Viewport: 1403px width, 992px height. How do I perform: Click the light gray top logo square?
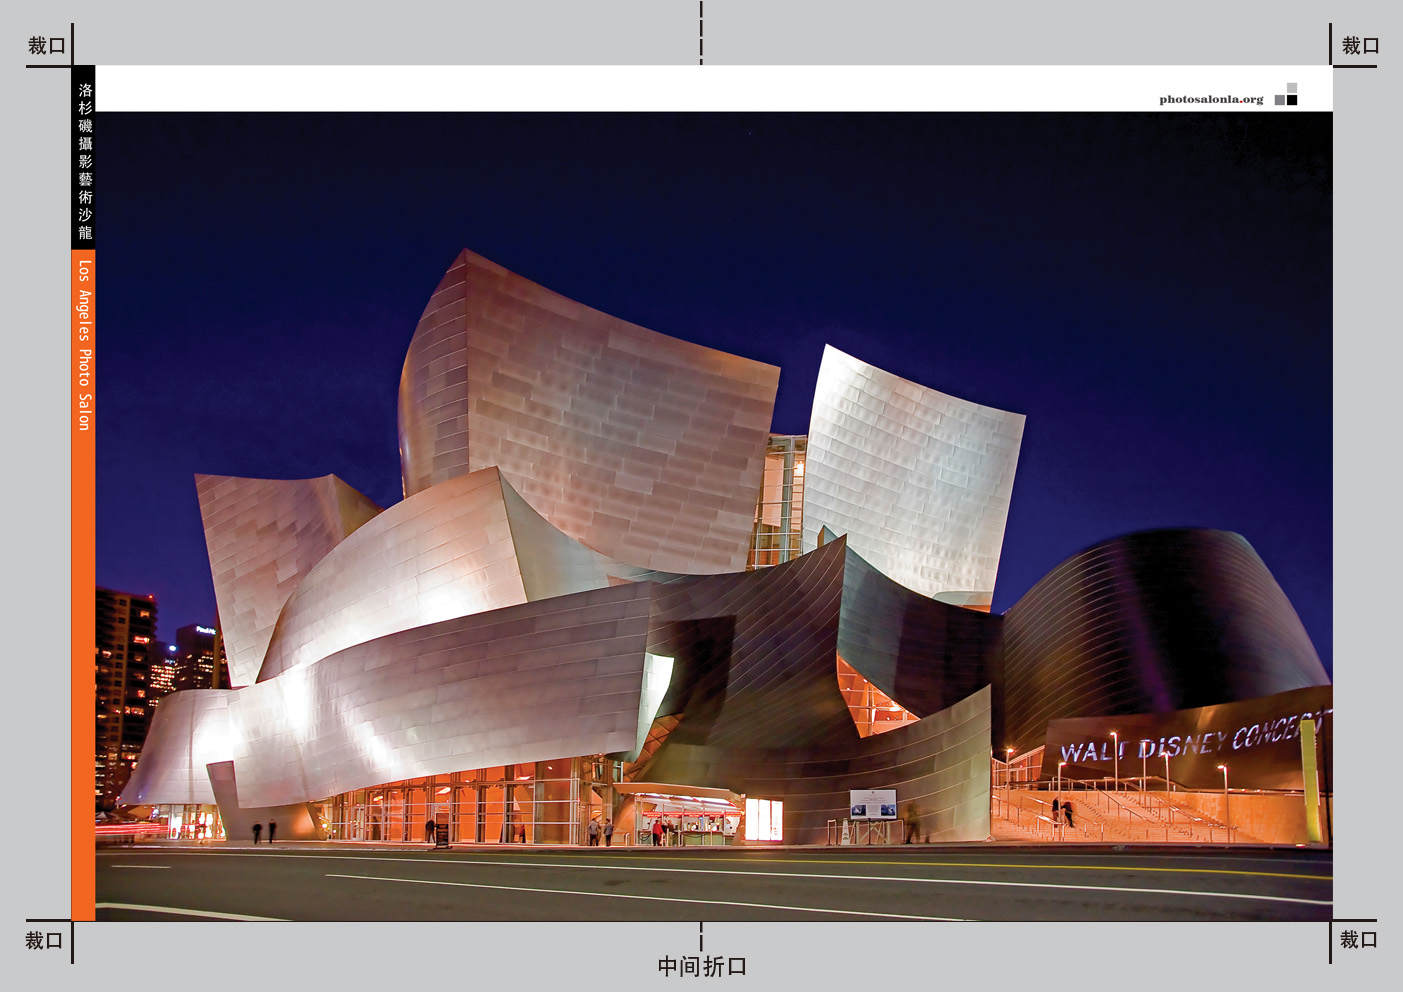1292,88
